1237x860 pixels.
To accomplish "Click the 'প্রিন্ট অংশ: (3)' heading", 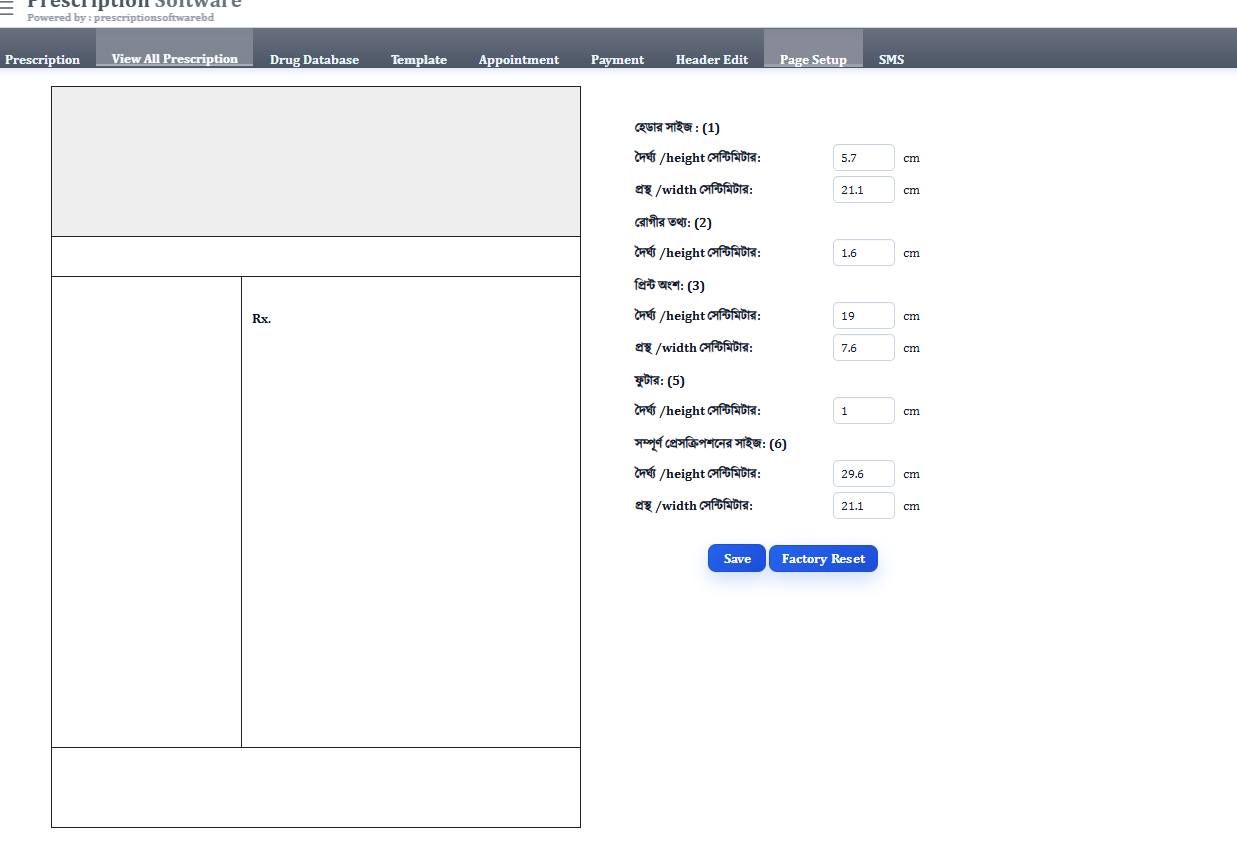I will [x=669, y=285].
